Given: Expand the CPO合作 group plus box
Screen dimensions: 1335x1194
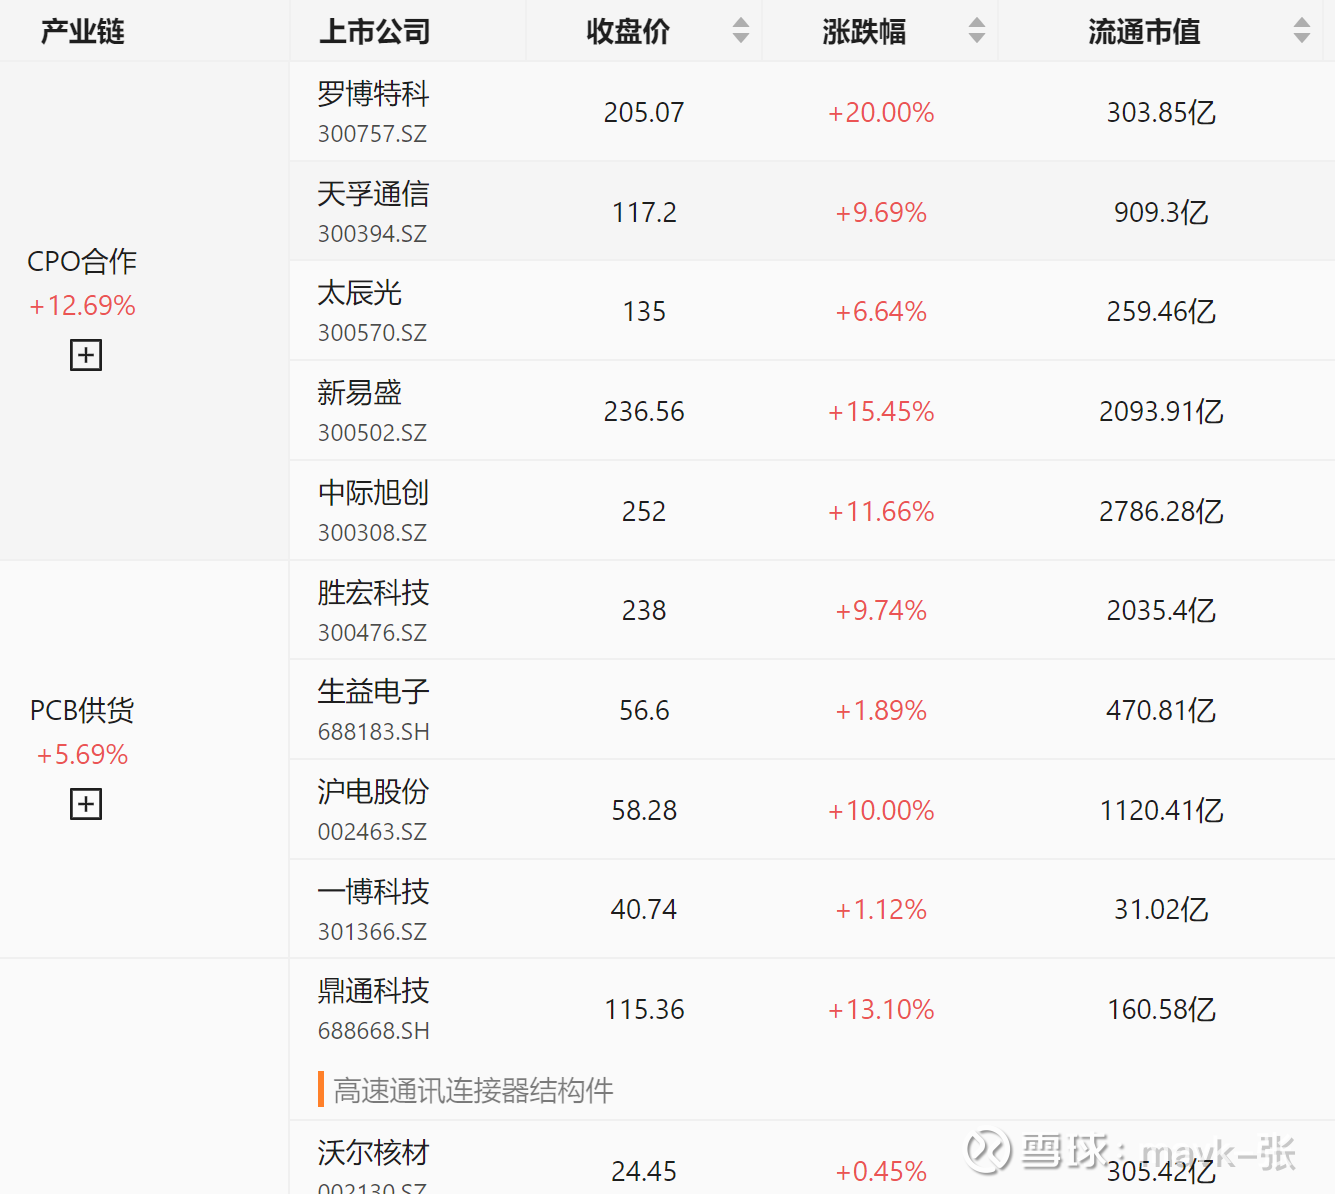Looking at the screenshot, I should pyautogui.click(x=86, y=355).
